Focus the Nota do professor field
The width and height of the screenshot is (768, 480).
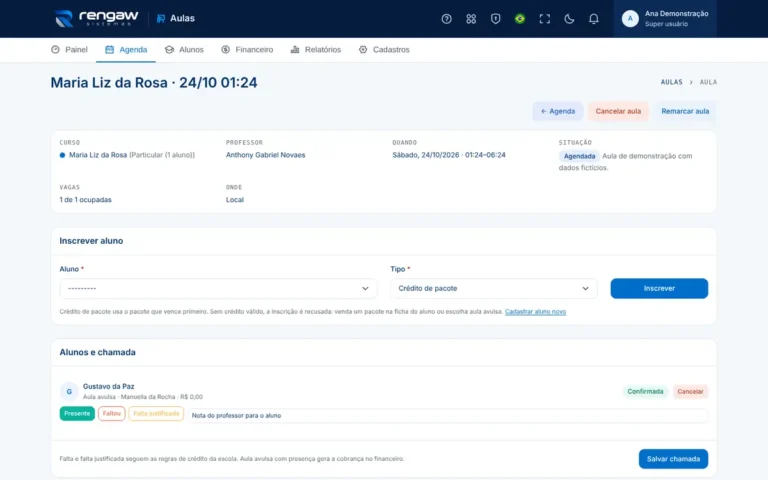[448, 415]
